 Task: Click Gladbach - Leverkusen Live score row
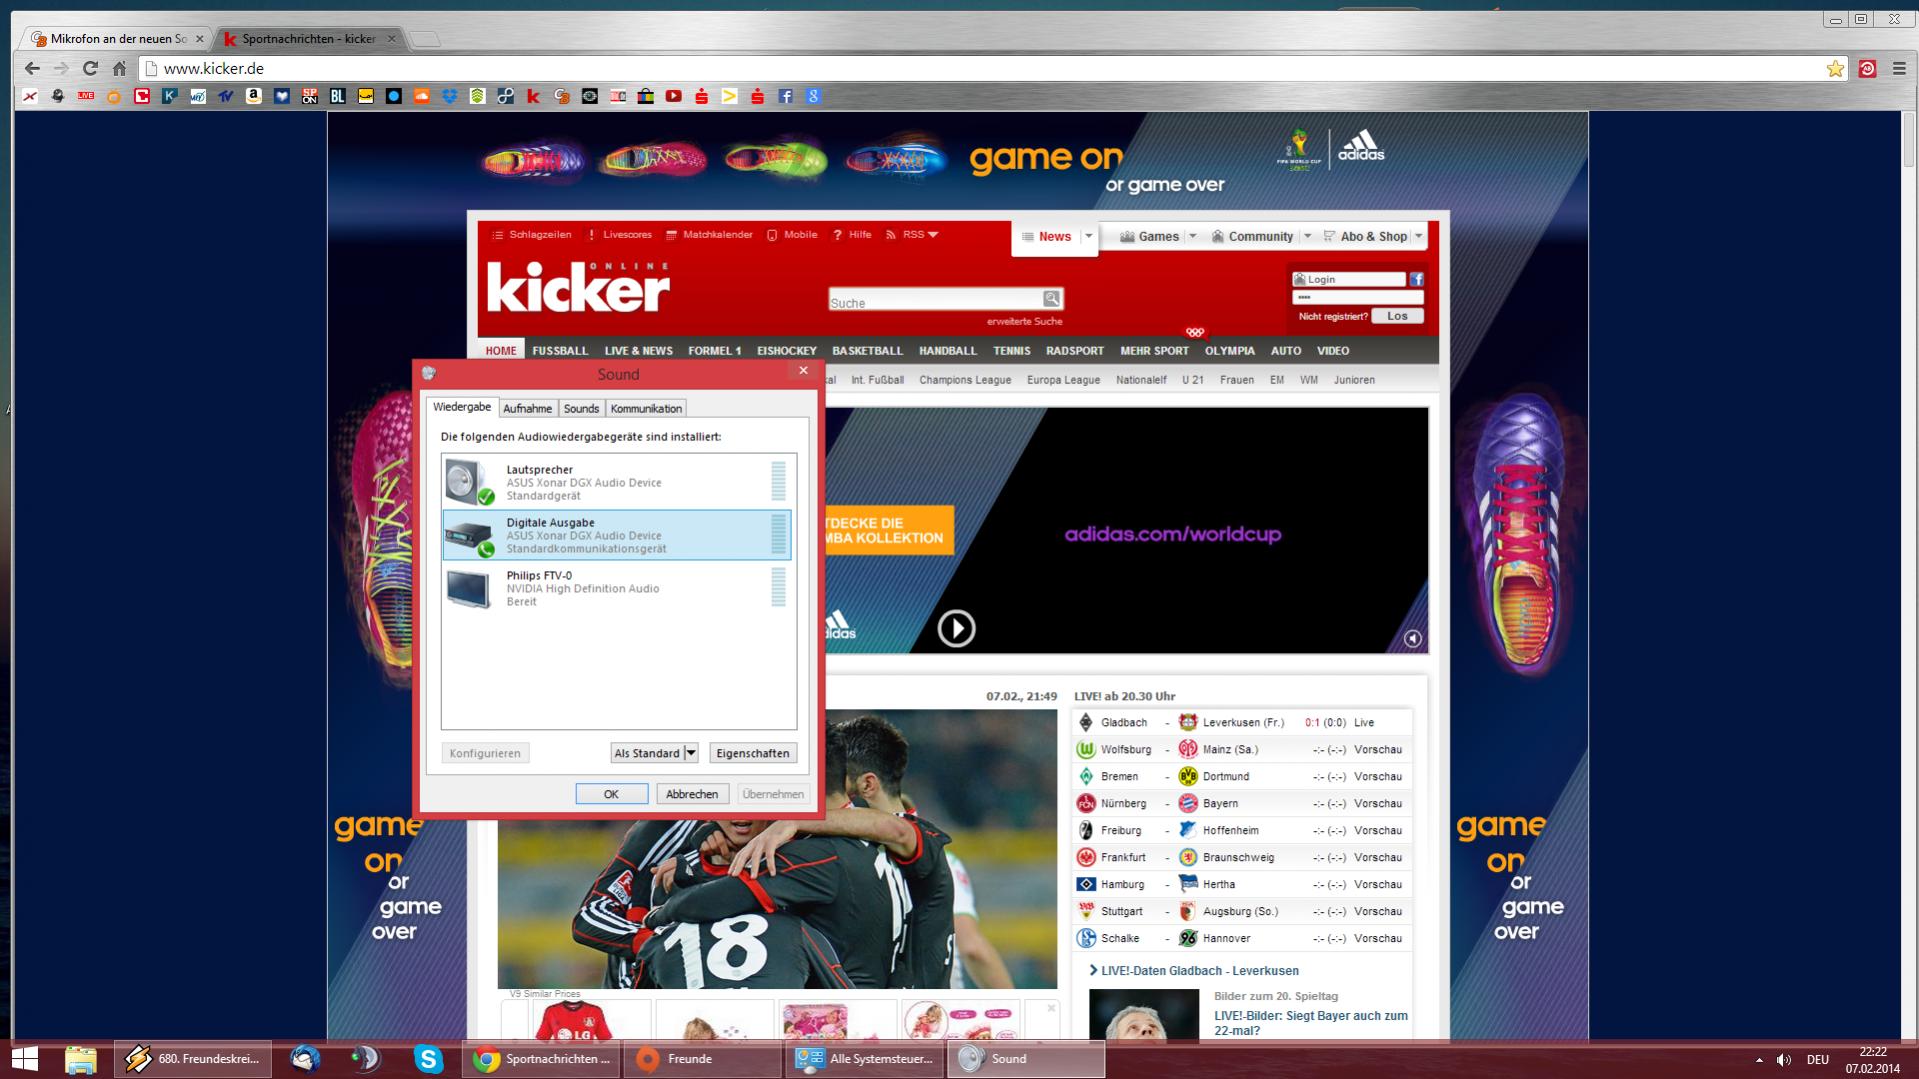[x=1242, y=722]
